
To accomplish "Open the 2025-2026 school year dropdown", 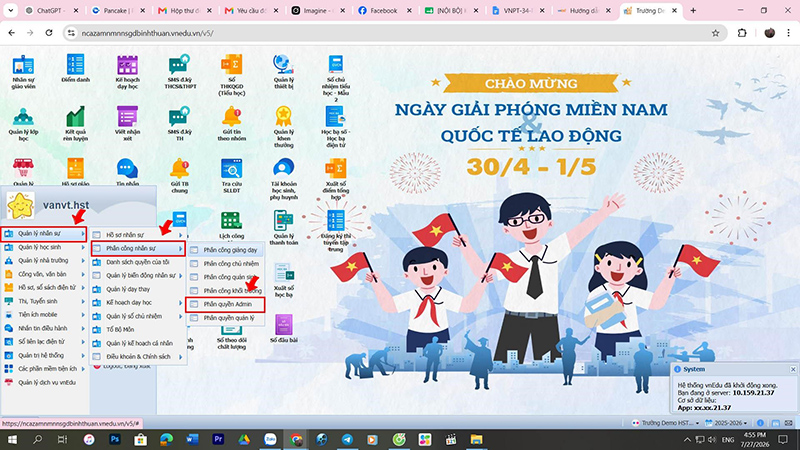I will pyautogui.click(x=726, y=423).
